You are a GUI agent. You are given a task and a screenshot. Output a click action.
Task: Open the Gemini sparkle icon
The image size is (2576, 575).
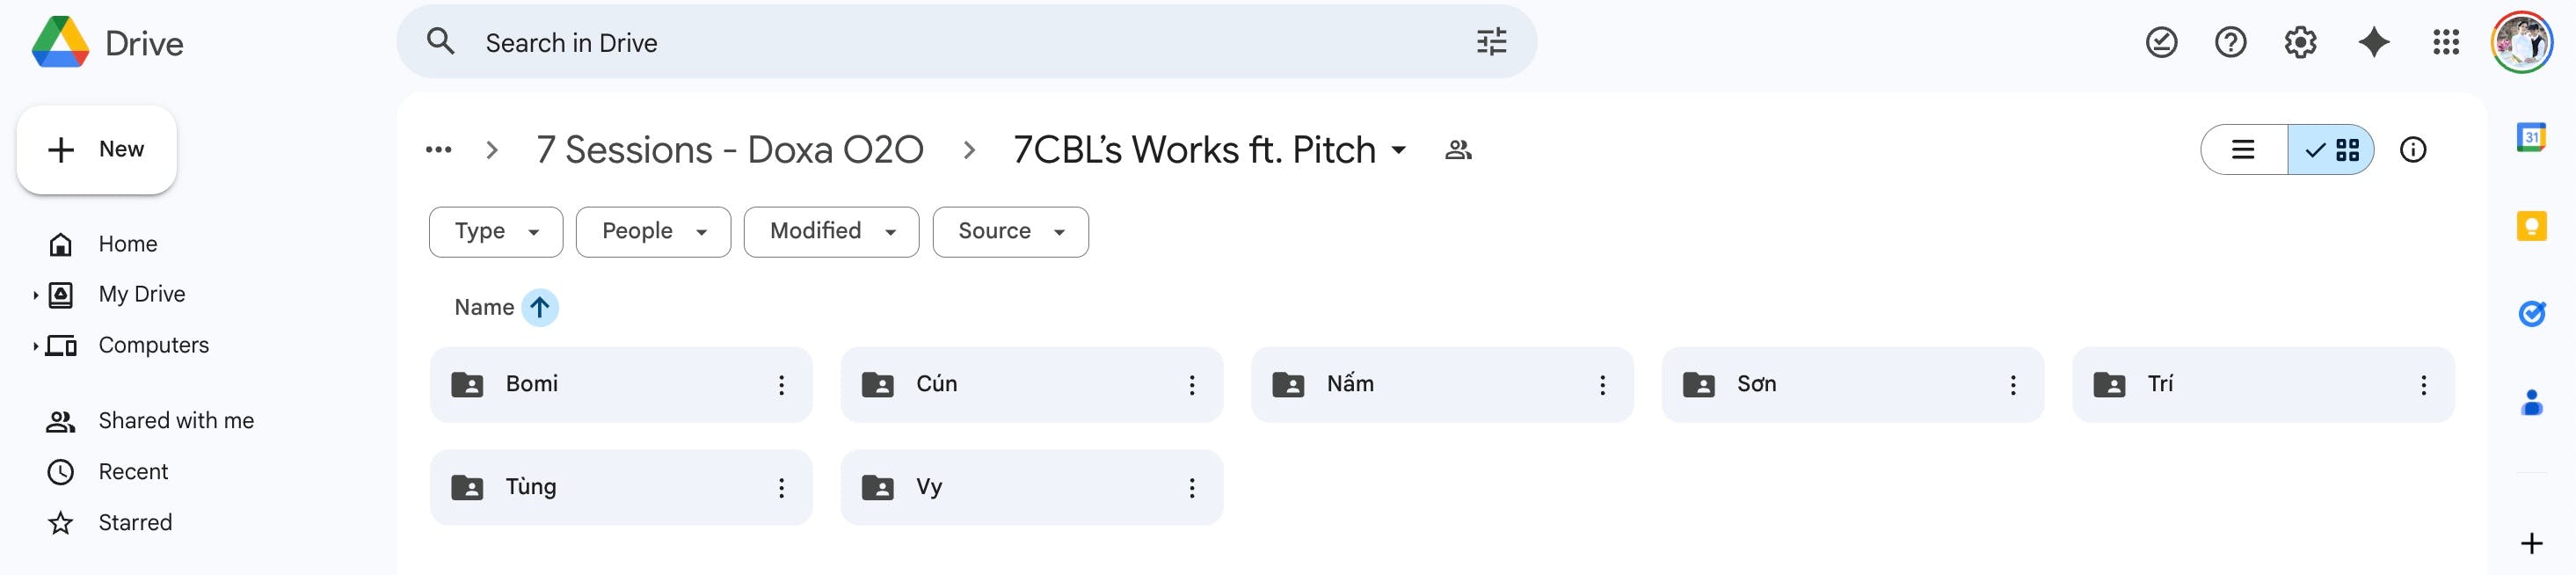point(2373,42)
